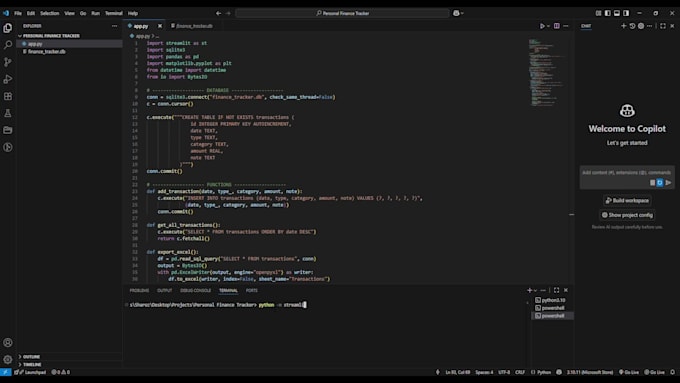Screen dimensions: 680x383
Task: Switch to DEBUG CONSOLE tab
Action: click(196, 291)
